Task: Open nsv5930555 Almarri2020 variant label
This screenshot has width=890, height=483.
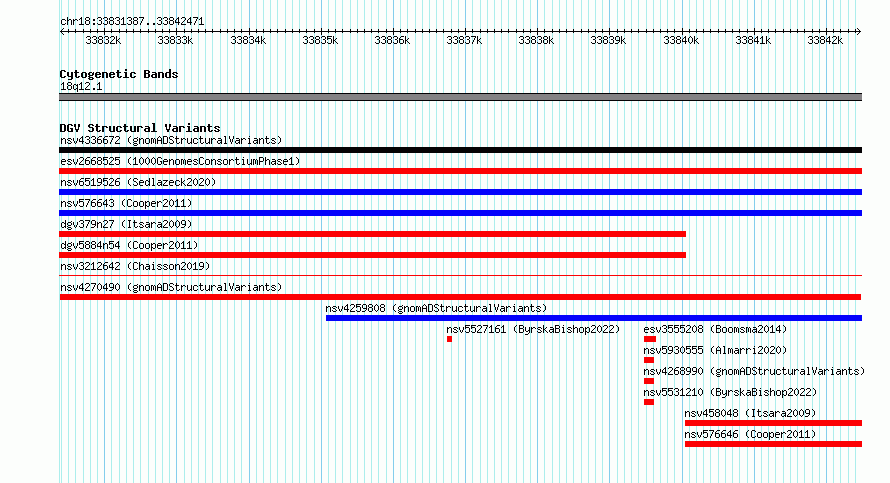Action: (x=715, y=350)
